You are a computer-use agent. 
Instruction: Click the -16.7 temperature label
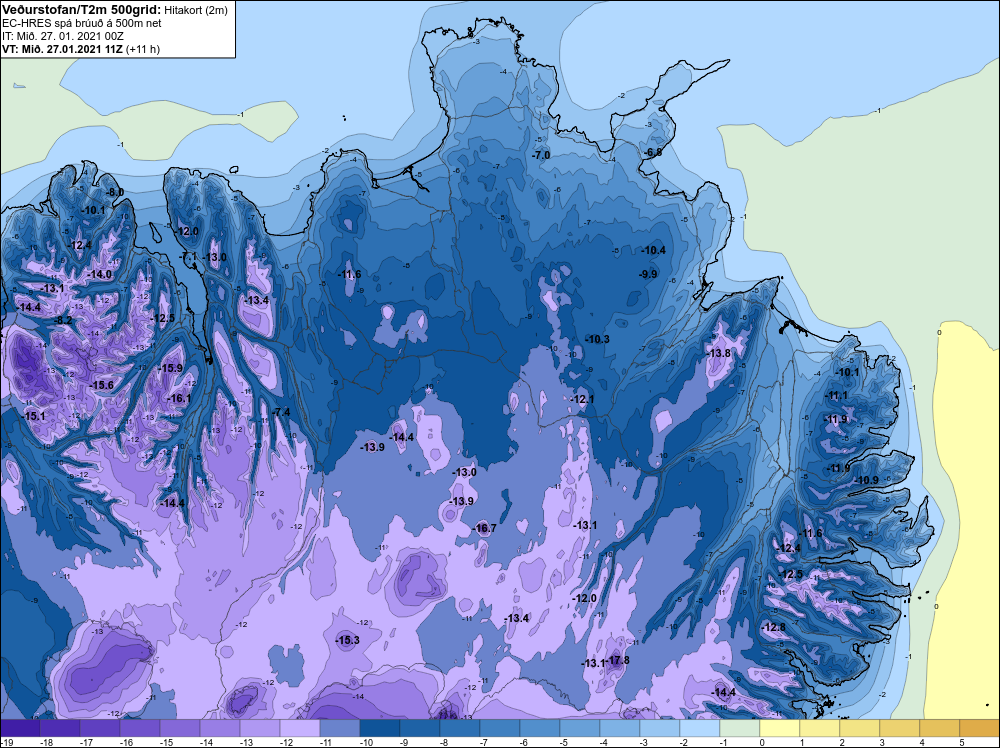(x=485, y=529)
